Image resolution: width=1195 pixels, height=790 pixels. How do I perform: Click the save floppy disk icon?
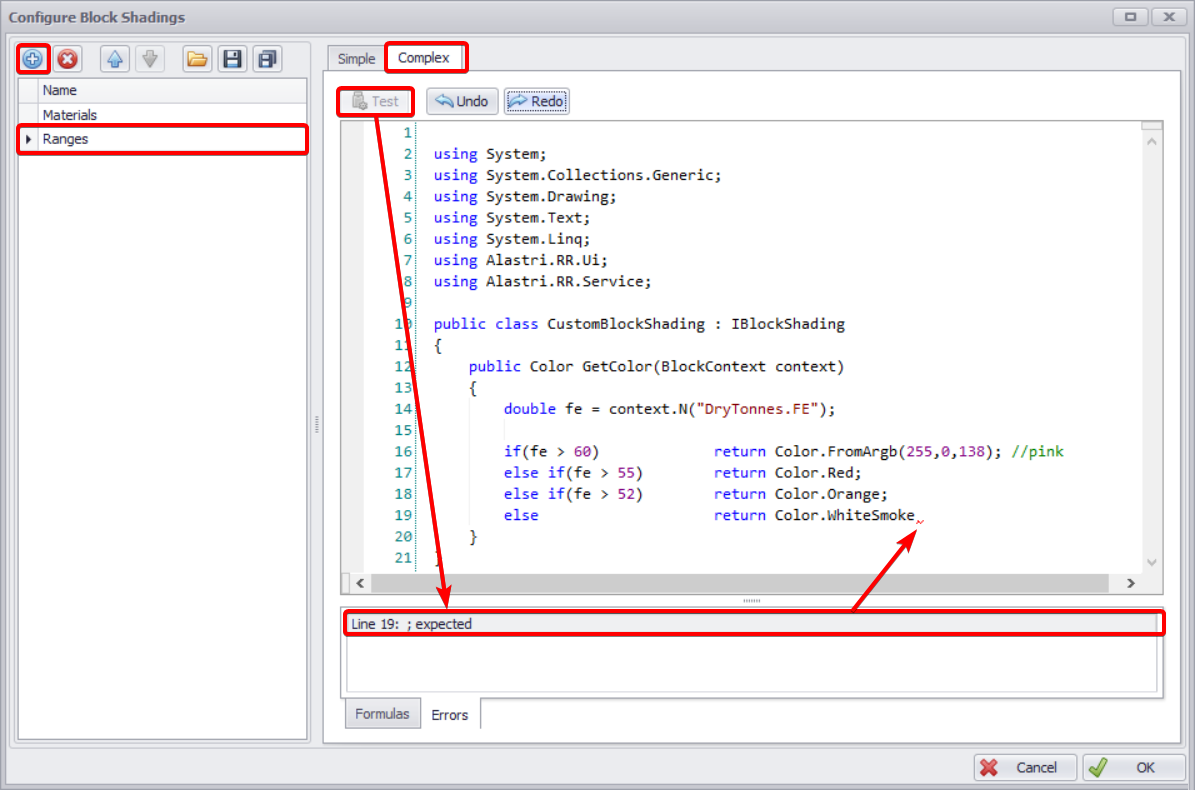pos(232,59)
